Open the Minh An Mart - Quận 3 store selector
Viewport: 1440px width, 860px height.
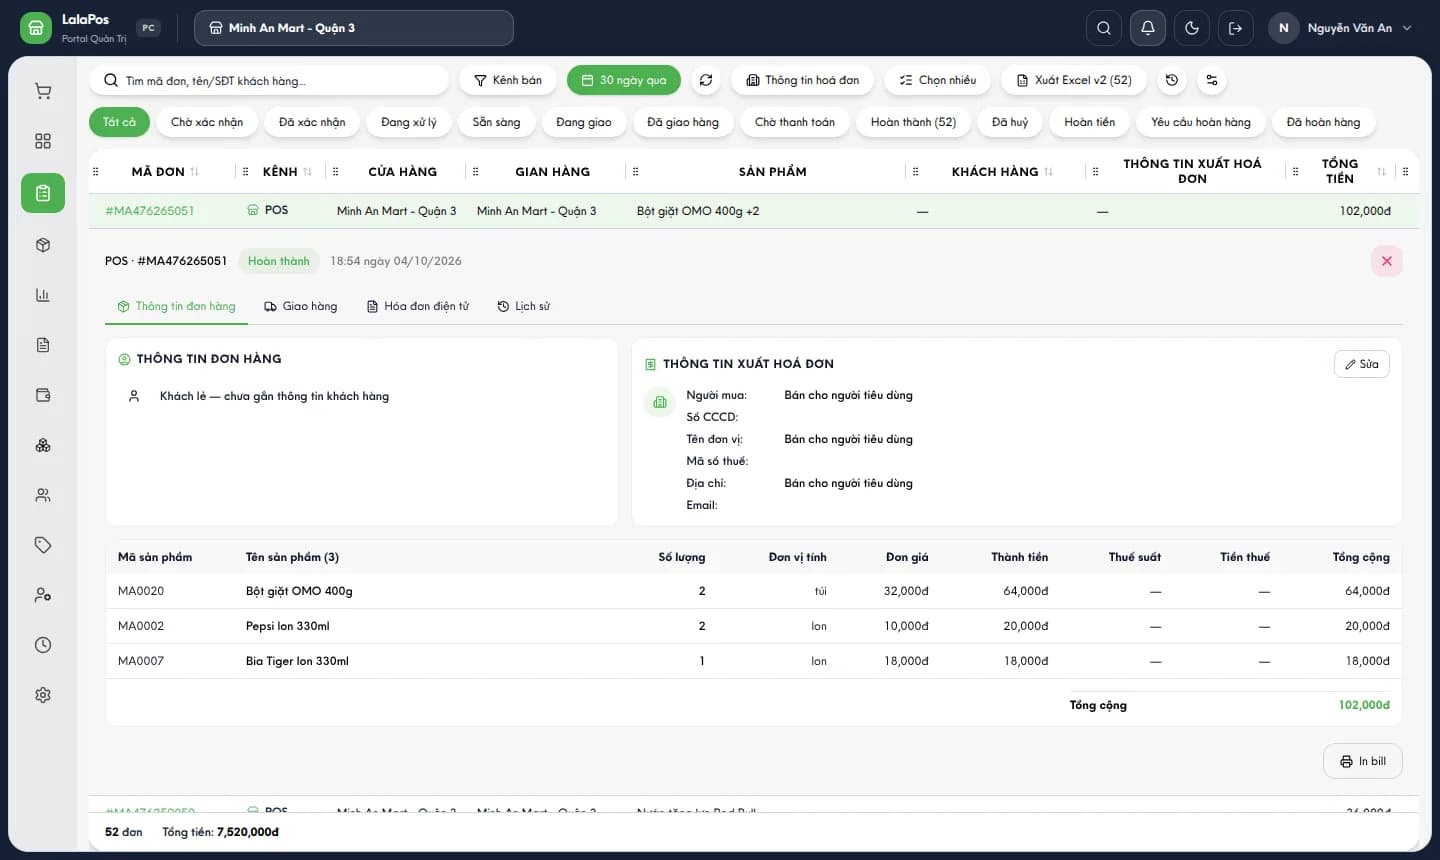(x=354, y=28)
